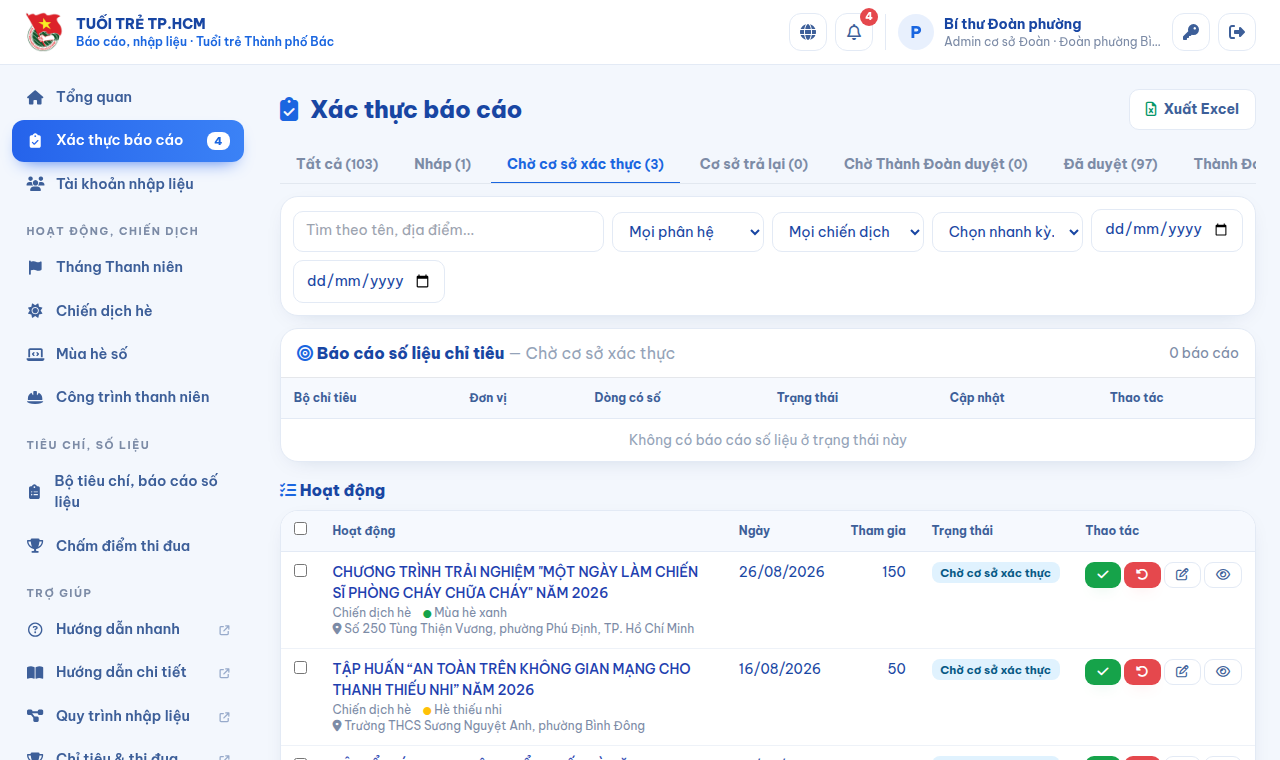Open "Công trình thanh niên" in sidebar
This screenshot has width=1280, height=760.
(x=128, y=397)
